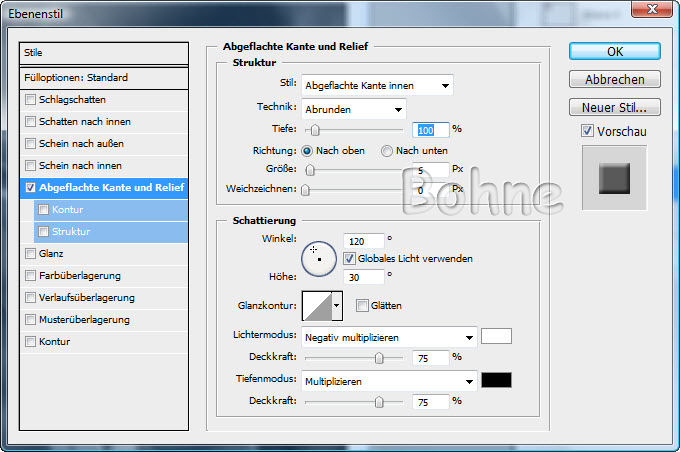Expand the Lichtermodus blend mode dropdown
Screen dimensions: 680x452
coord(390,337)
